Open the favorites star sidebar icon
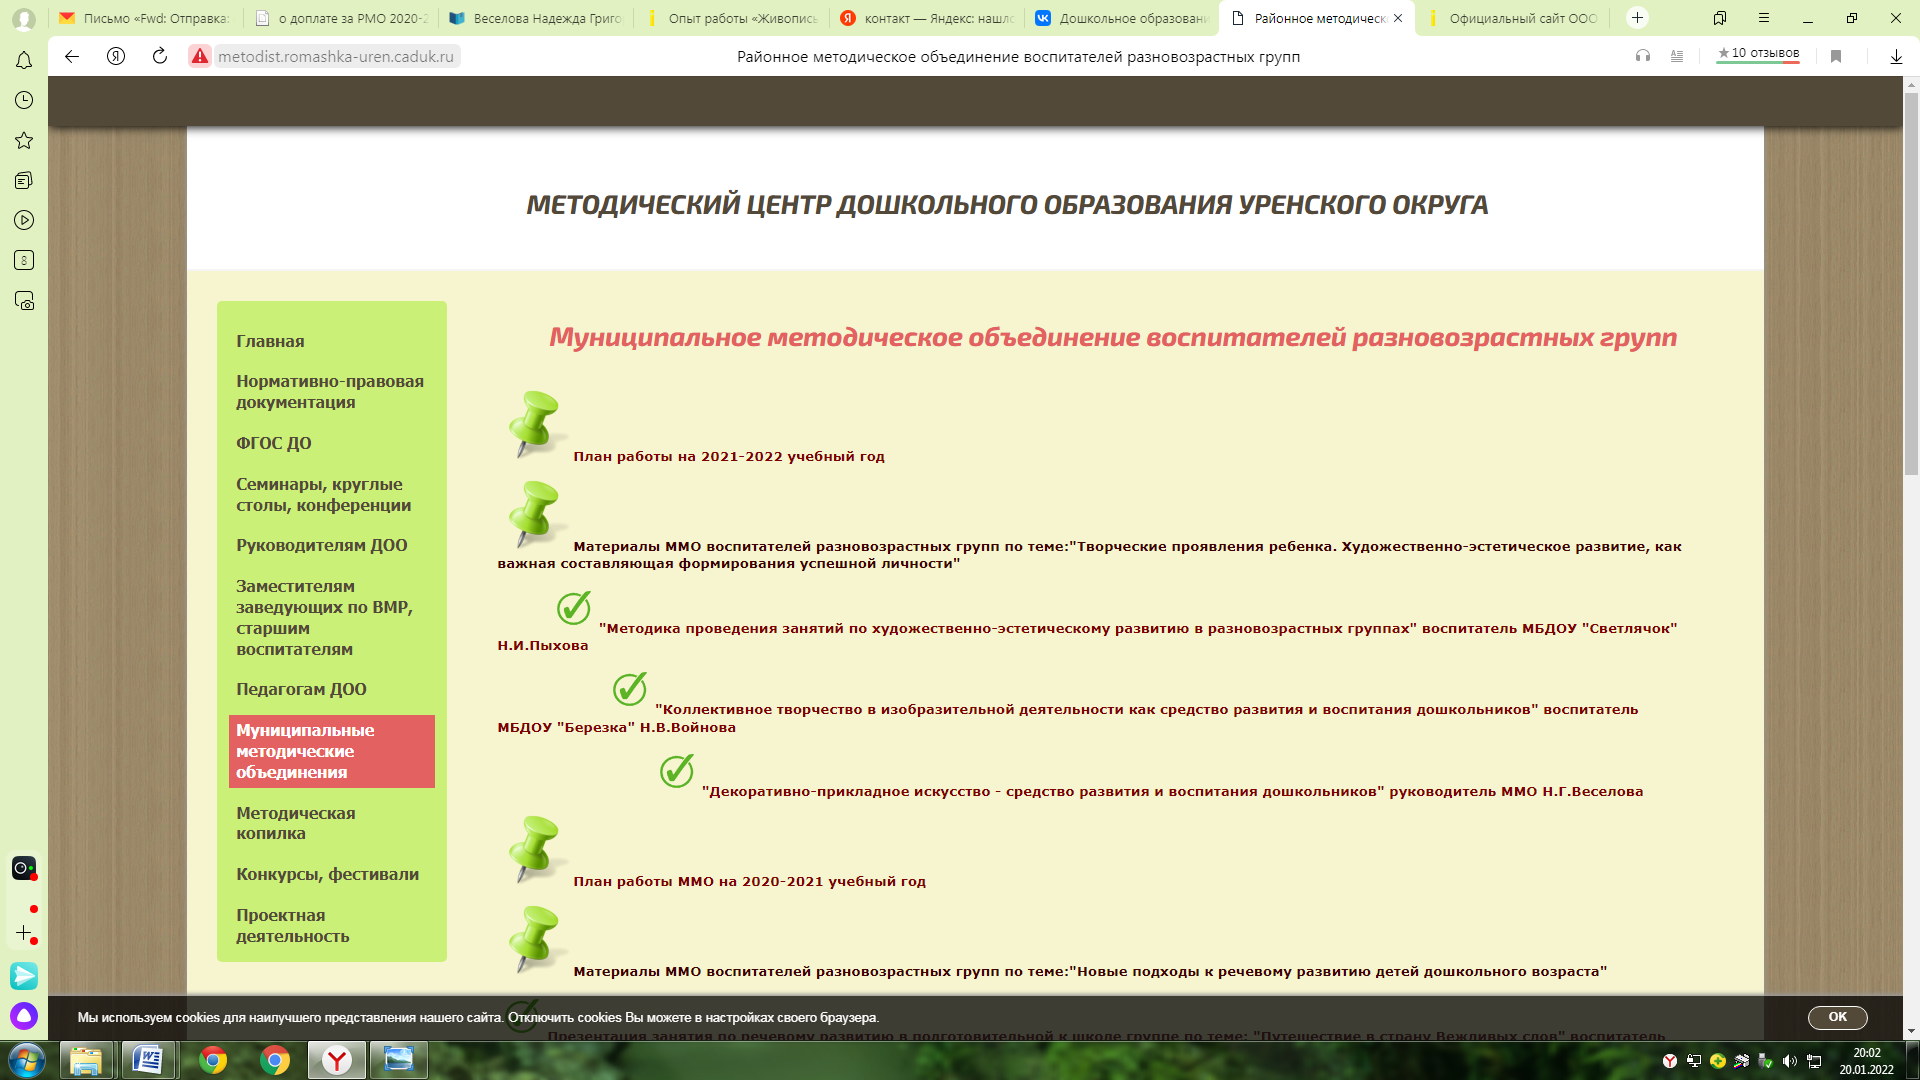 coord(24,141)
